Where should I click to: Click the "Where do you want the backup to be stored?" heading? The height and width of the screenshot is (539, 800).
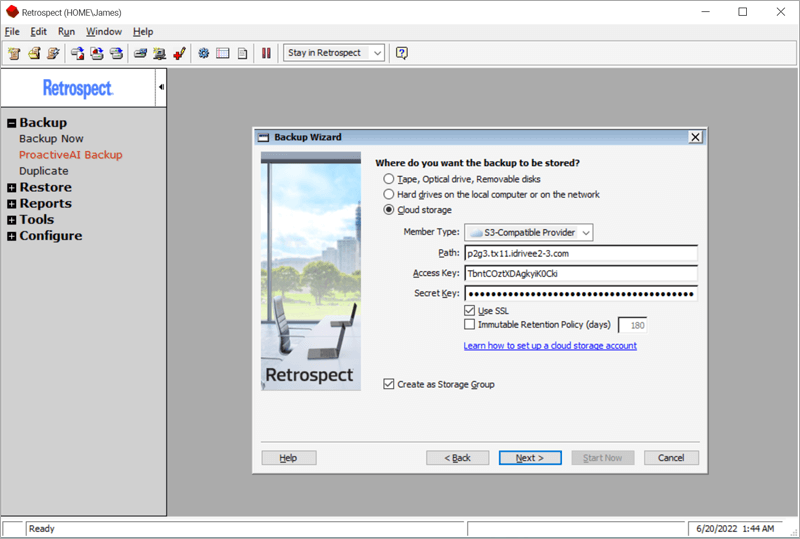[478, 163]
